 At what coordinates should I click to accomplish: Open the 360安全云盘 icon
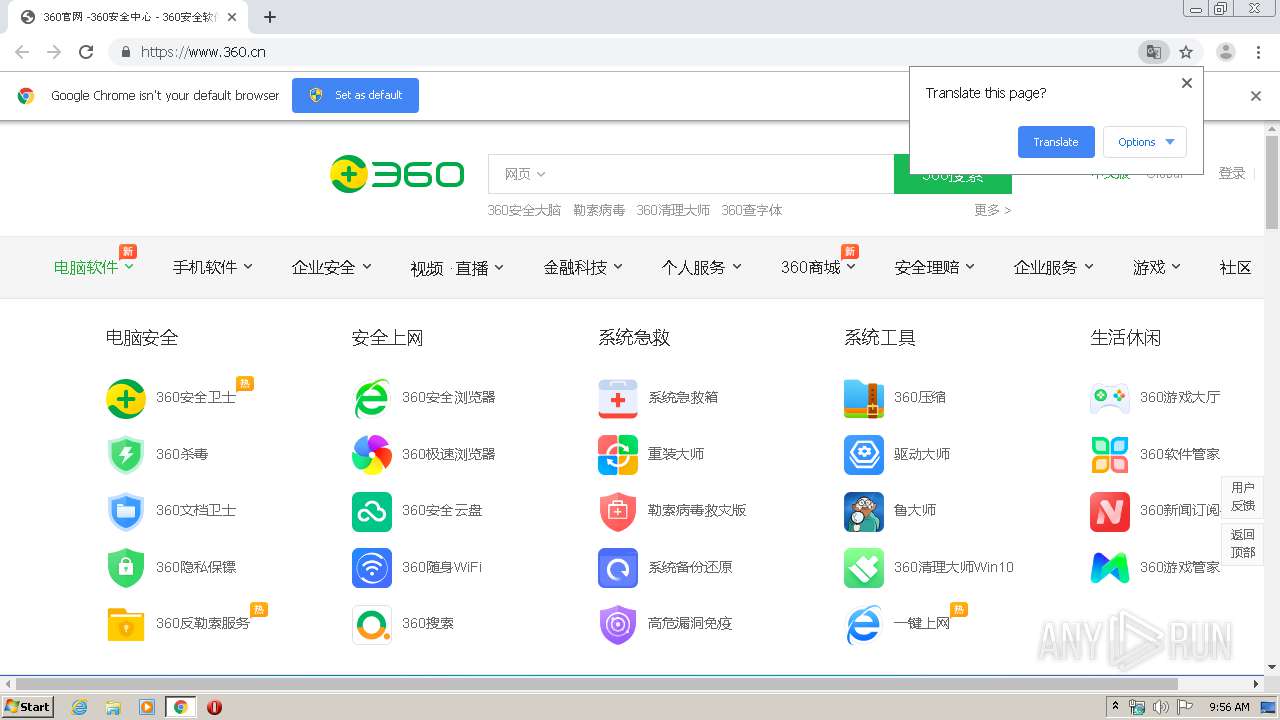click(372, 511)
